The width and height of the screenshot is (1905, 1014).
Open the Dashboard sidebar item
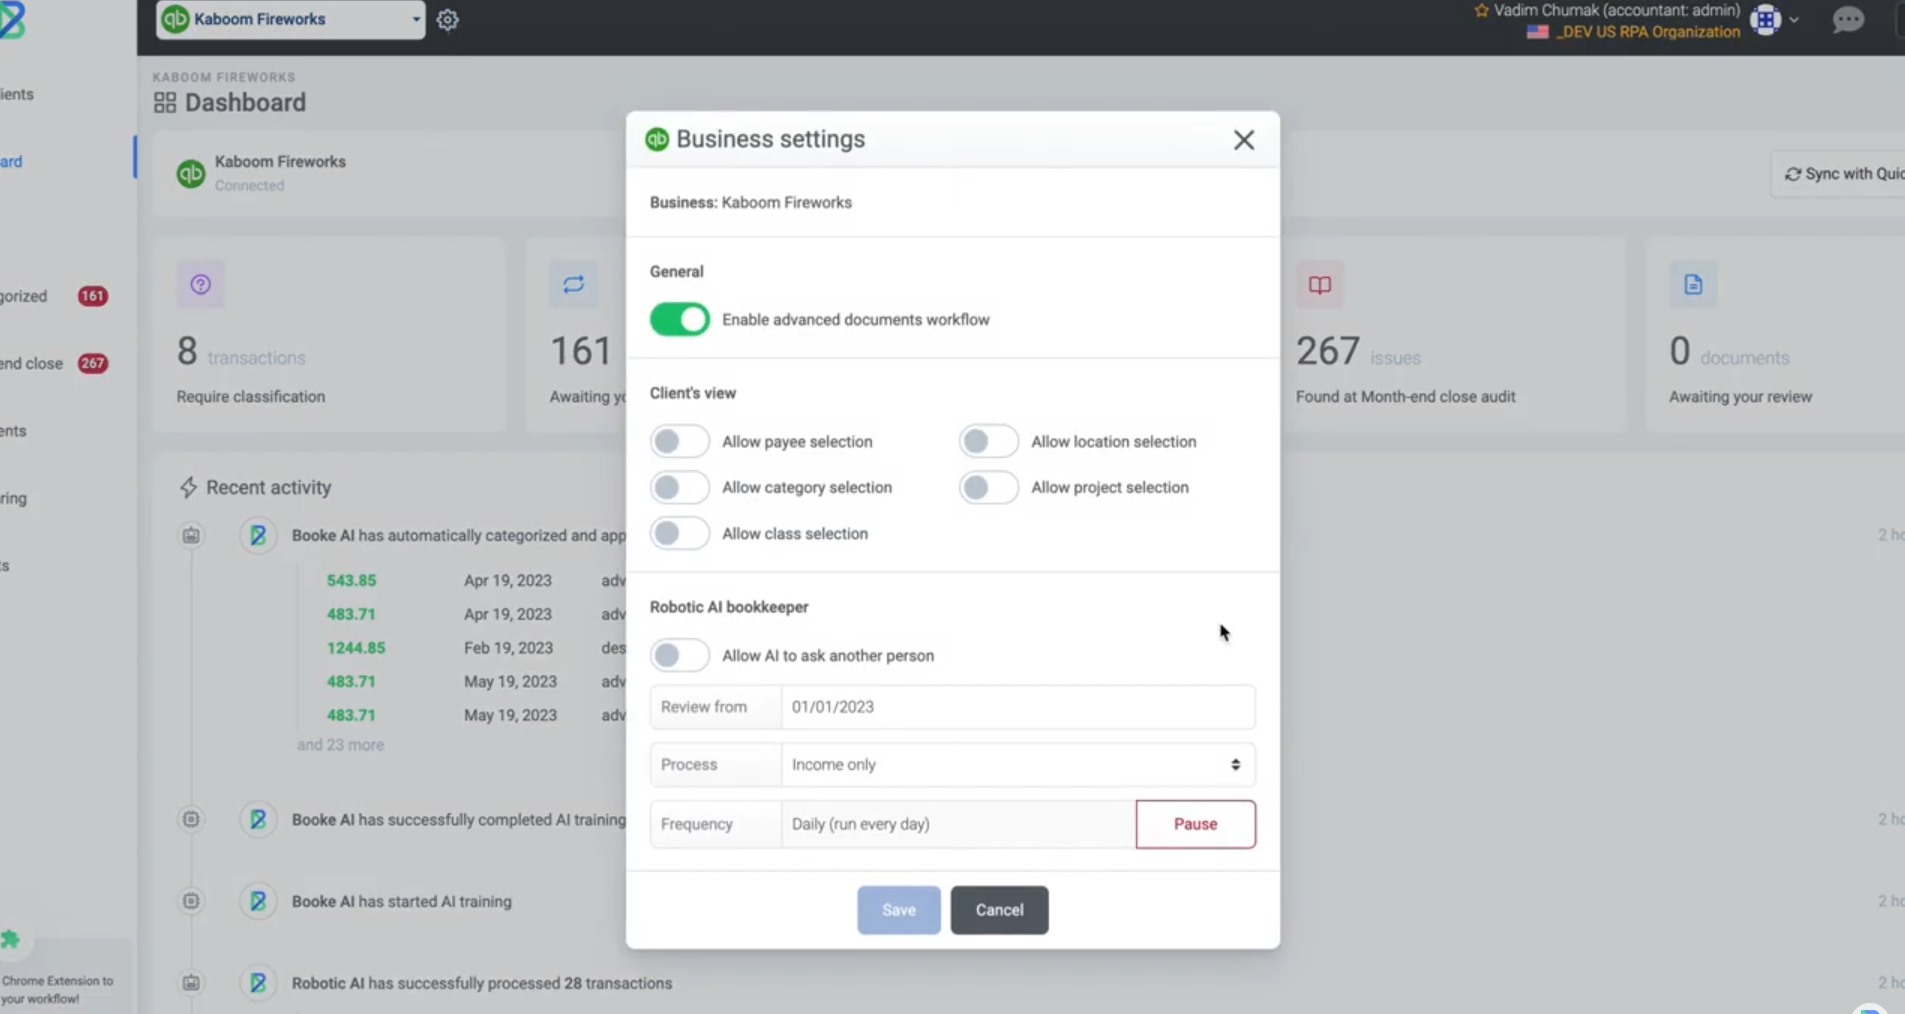[x=11, y=161]
